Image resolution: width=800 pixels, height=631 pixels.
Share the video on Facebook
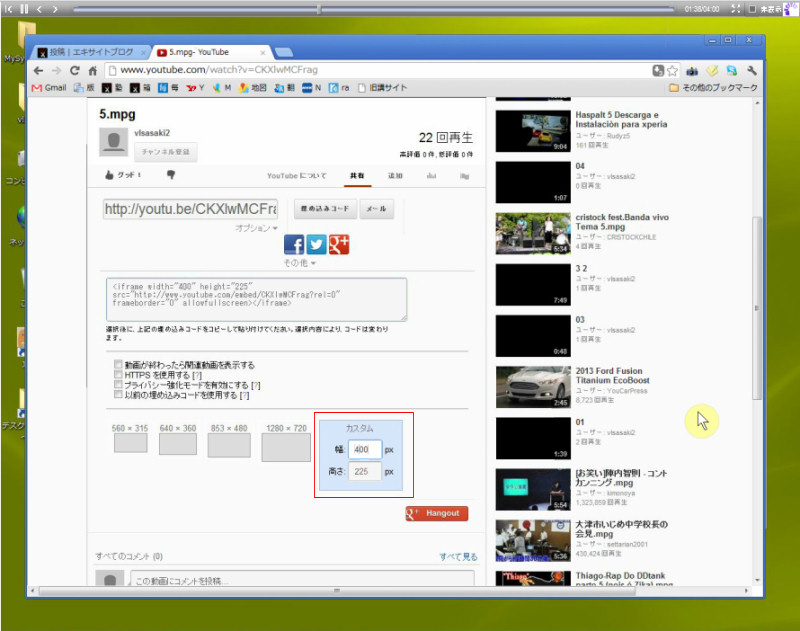[294, 245]
